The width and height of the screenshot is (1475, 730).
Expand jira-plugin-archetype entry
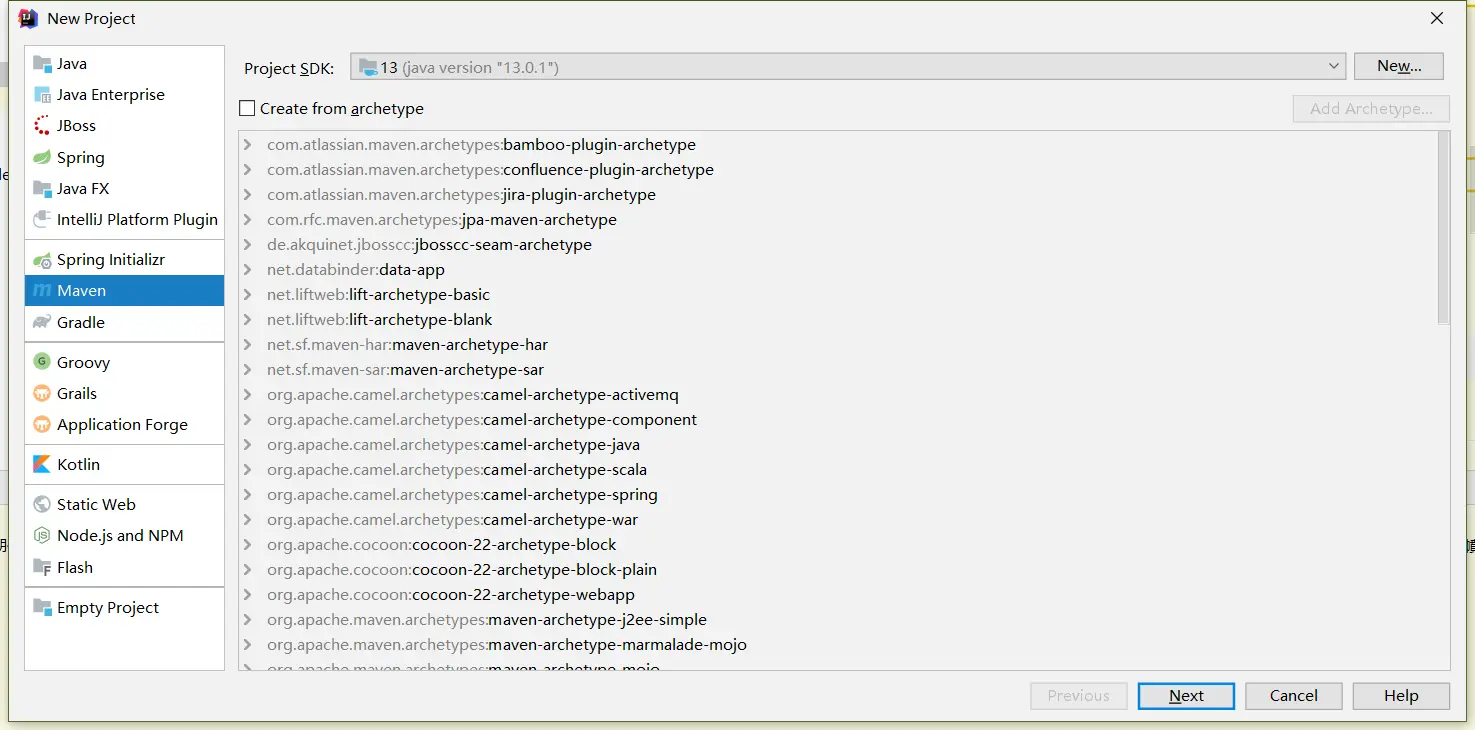coord(247,195)
